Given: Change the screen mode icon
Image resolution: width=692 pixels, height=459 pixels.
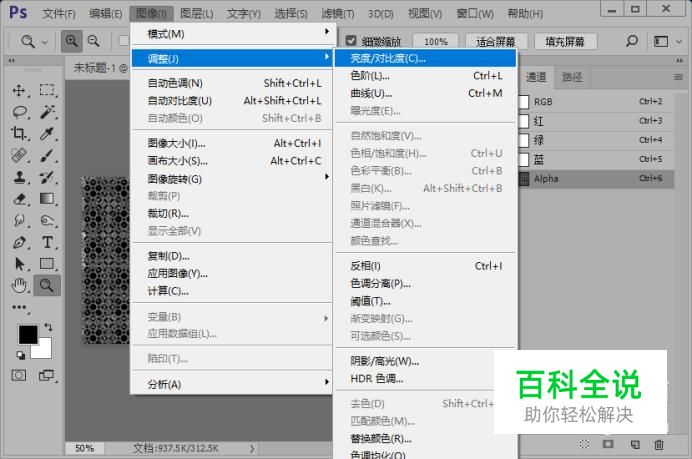Looking at the screenshot, I should click(46, 376).
